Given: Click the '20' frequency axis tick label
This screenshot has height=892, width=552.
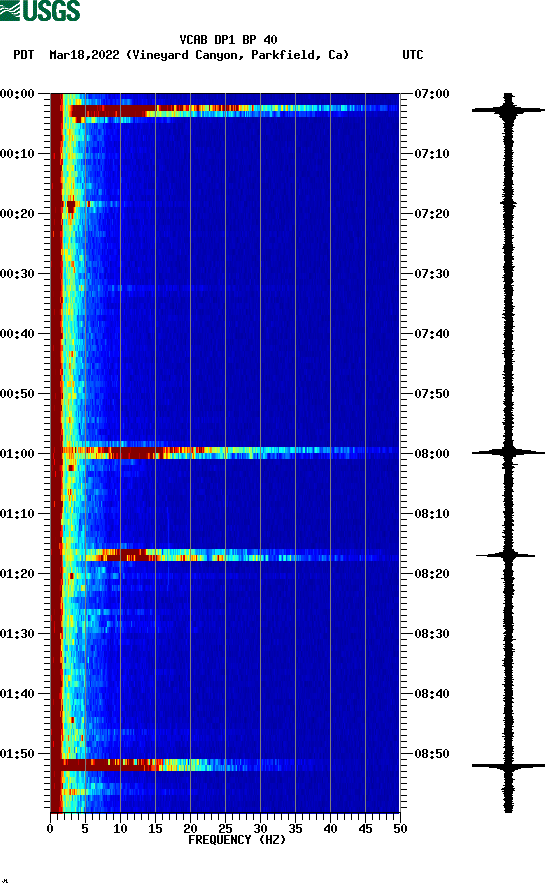Looking at the screenshot, I should pyautogui.click(x=190, y=829).
